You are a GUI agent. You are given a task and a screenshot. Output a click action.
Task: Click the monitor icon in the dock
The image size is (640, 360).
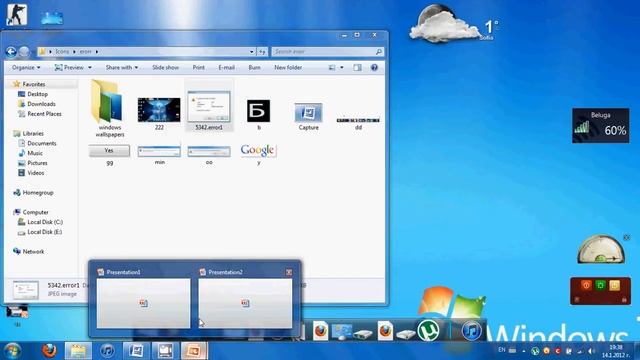tap(342, 331)
